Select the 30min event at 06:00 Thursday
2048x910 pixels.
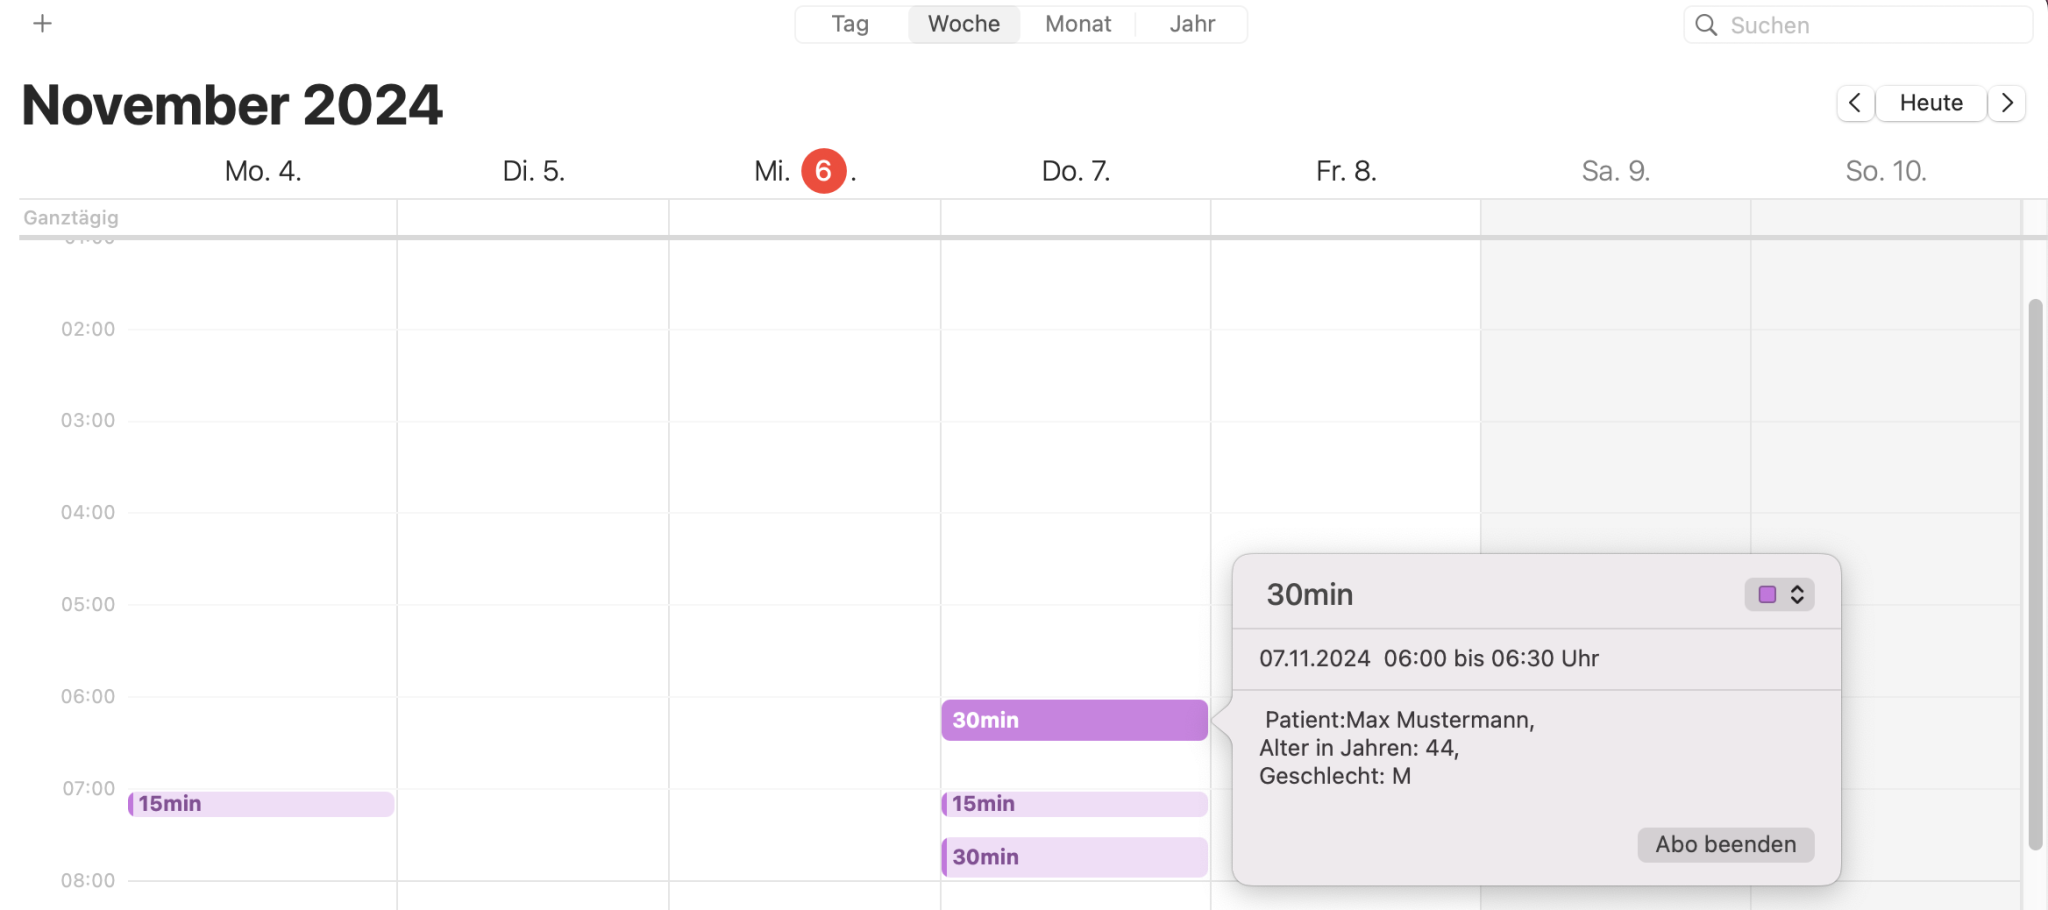click(x=1074, y=720)
